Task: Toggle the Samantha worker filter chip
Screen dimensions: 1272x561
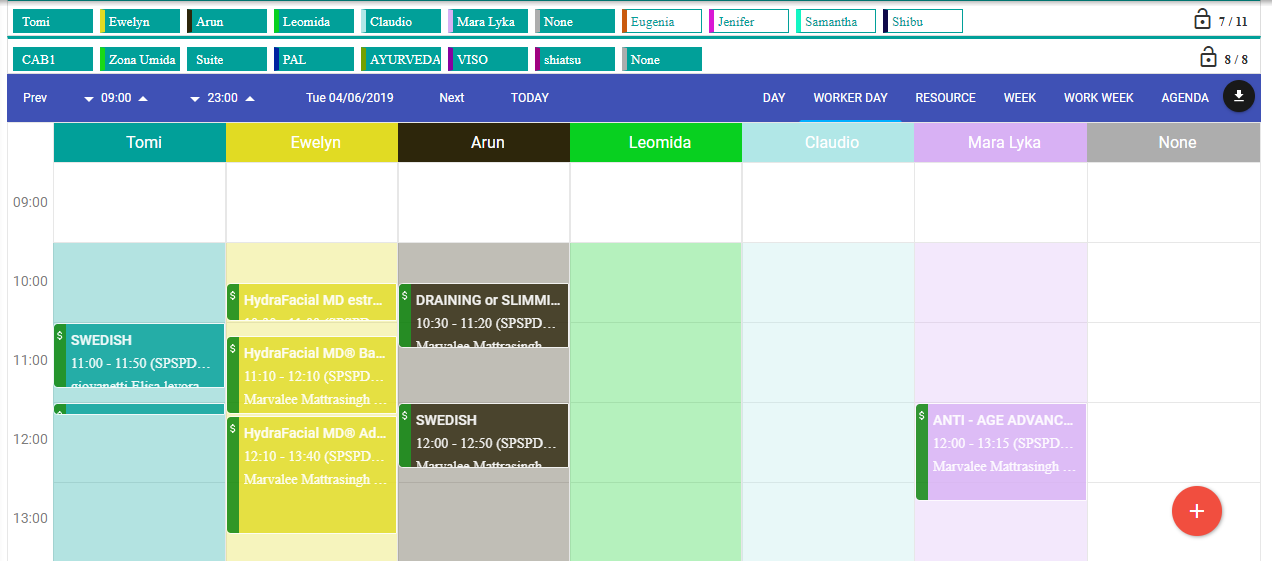Action: tap(836, 22)
